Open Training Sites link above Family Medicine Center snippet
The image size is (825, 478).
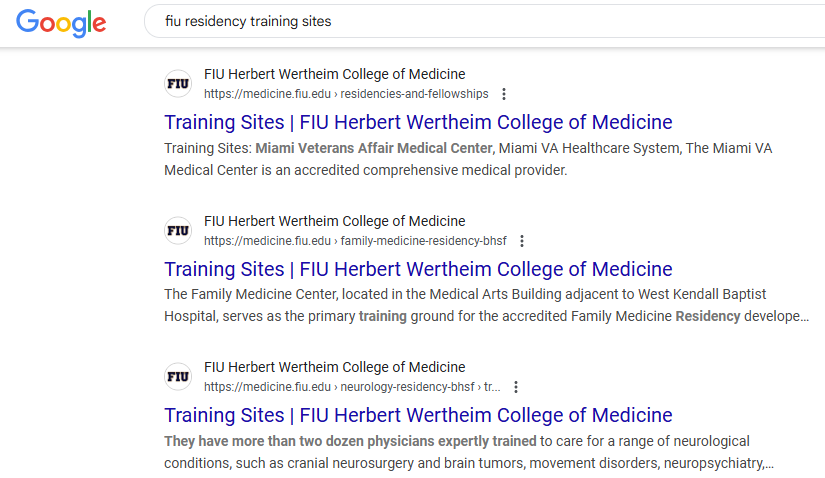pos(418,269)
